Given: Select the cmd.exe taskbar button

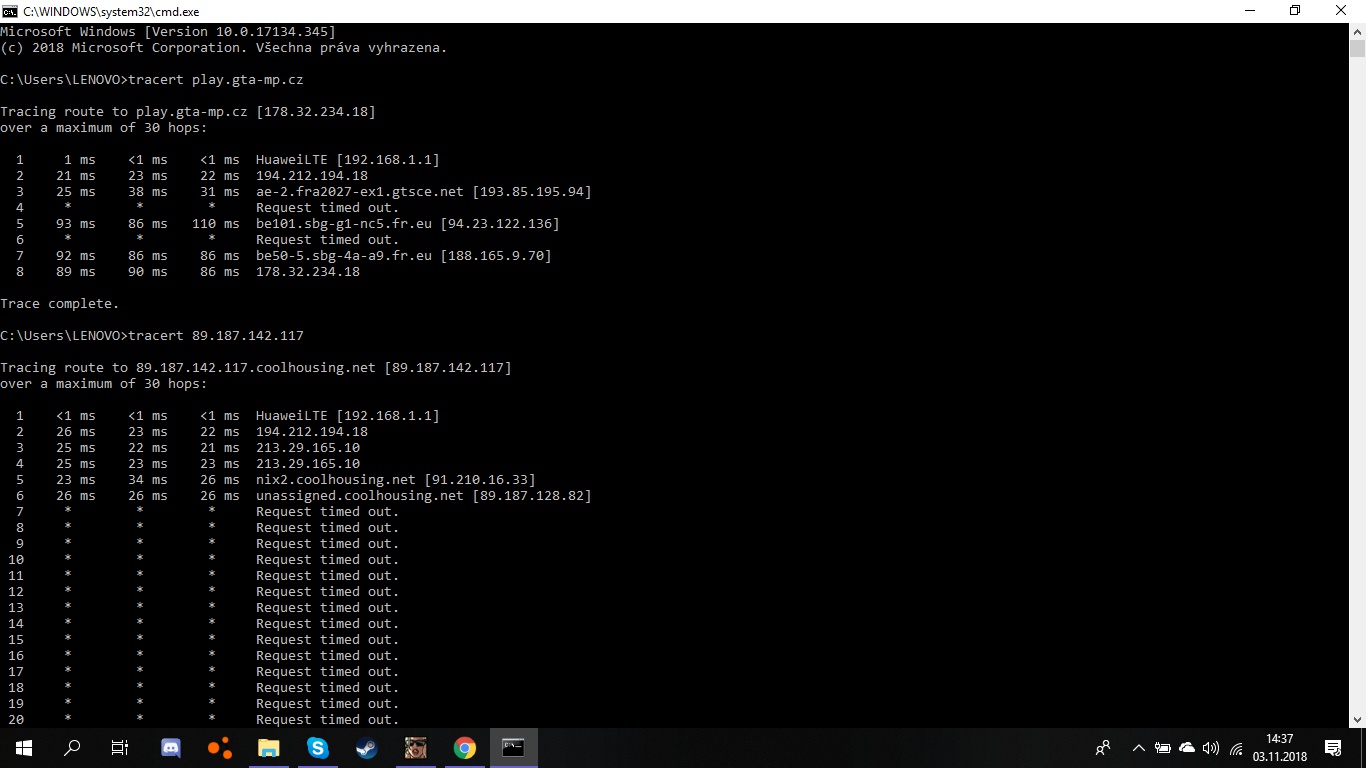Looking at the screenshot, I should click(514, 748).
